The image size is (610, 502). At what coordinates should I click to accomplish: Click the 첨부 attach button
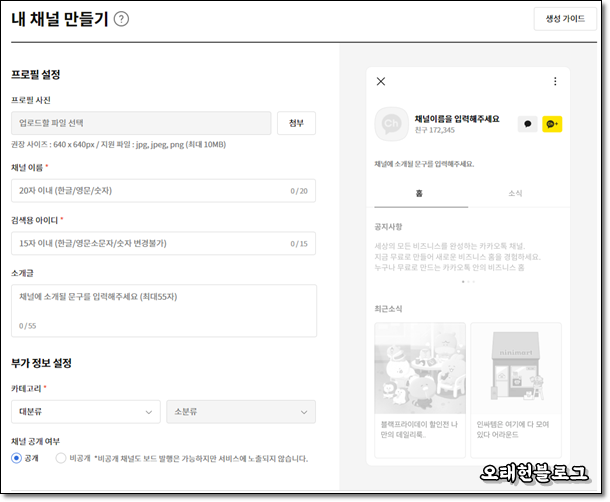pyautogui.click(x=296, y=123)
